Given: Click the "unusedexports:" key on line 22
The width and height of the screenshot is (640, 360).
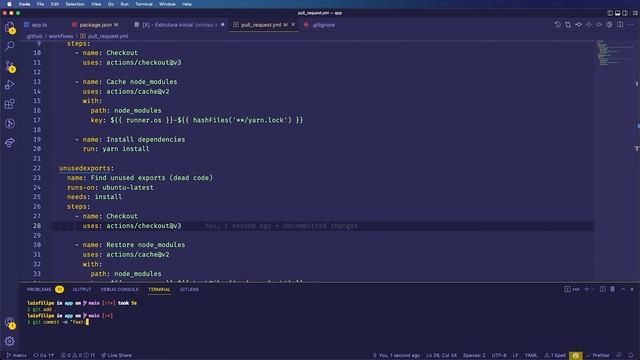Looking at the screenshot, I should 87,168.
